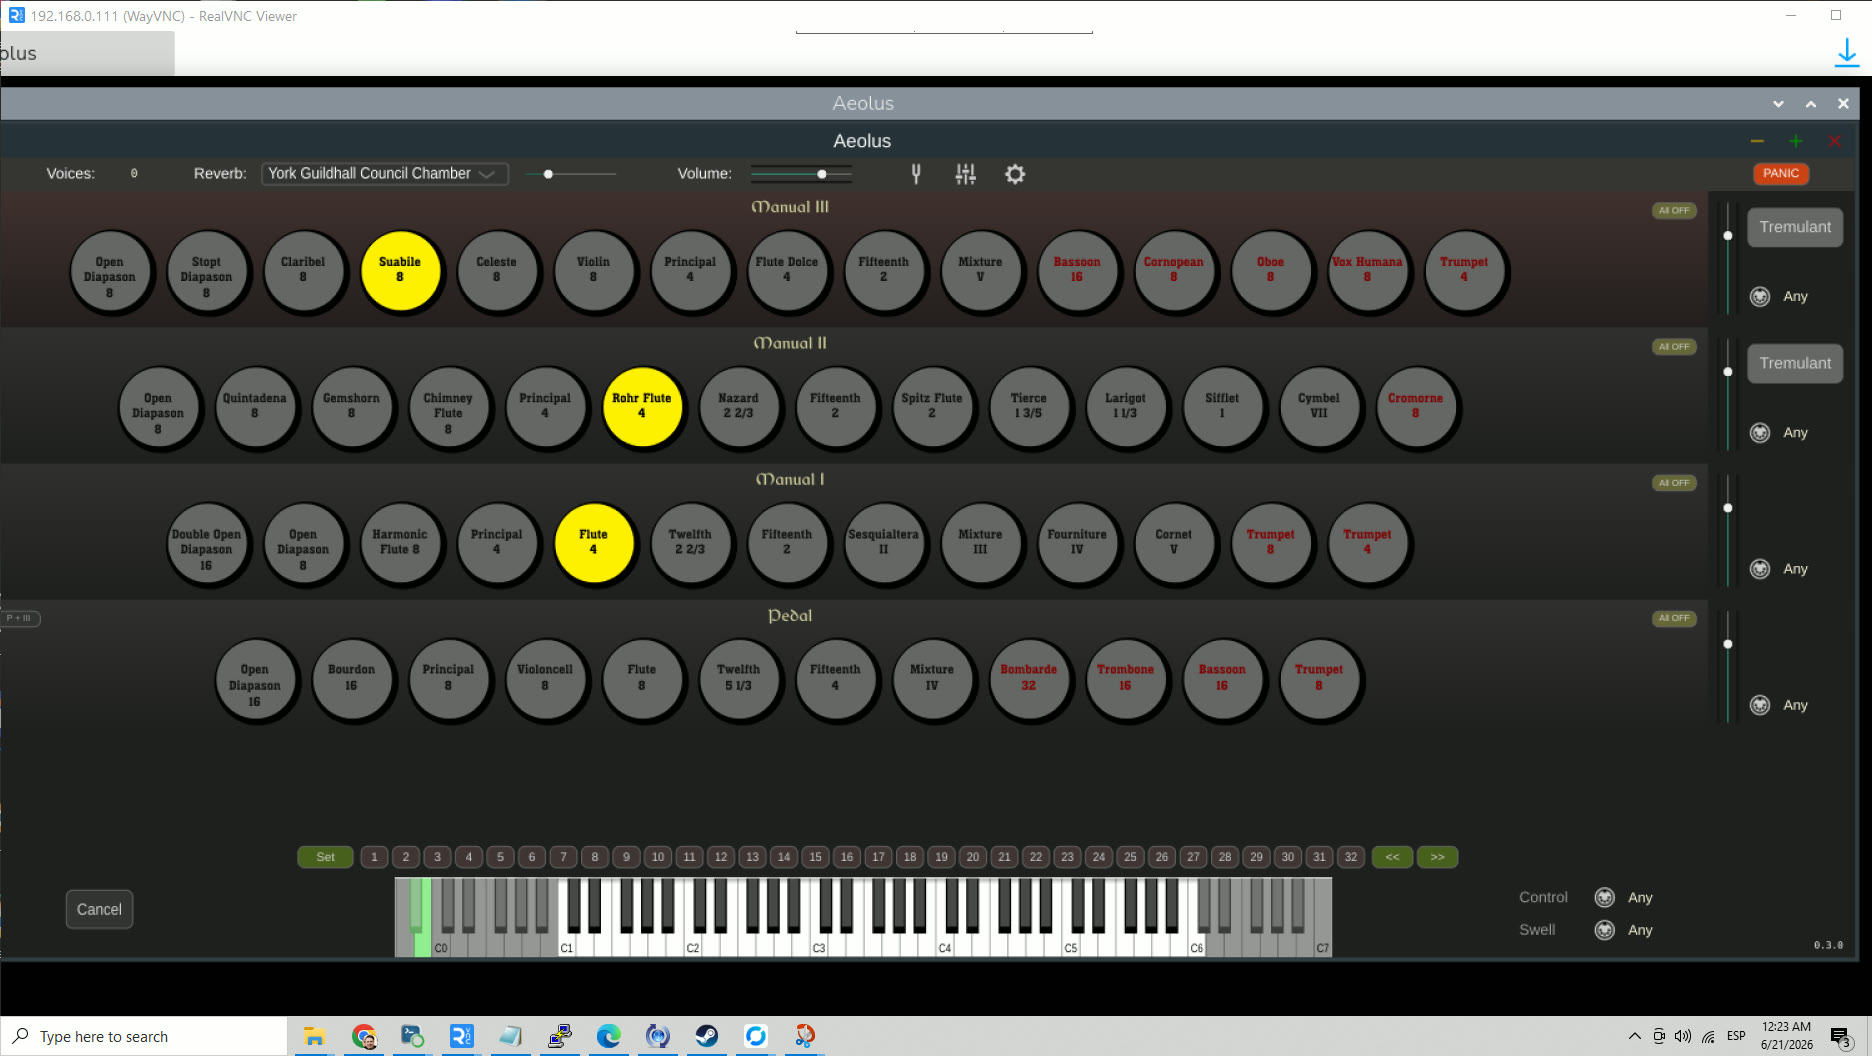Click the orange minus icon in Aeolus header

coord(1757,141)
